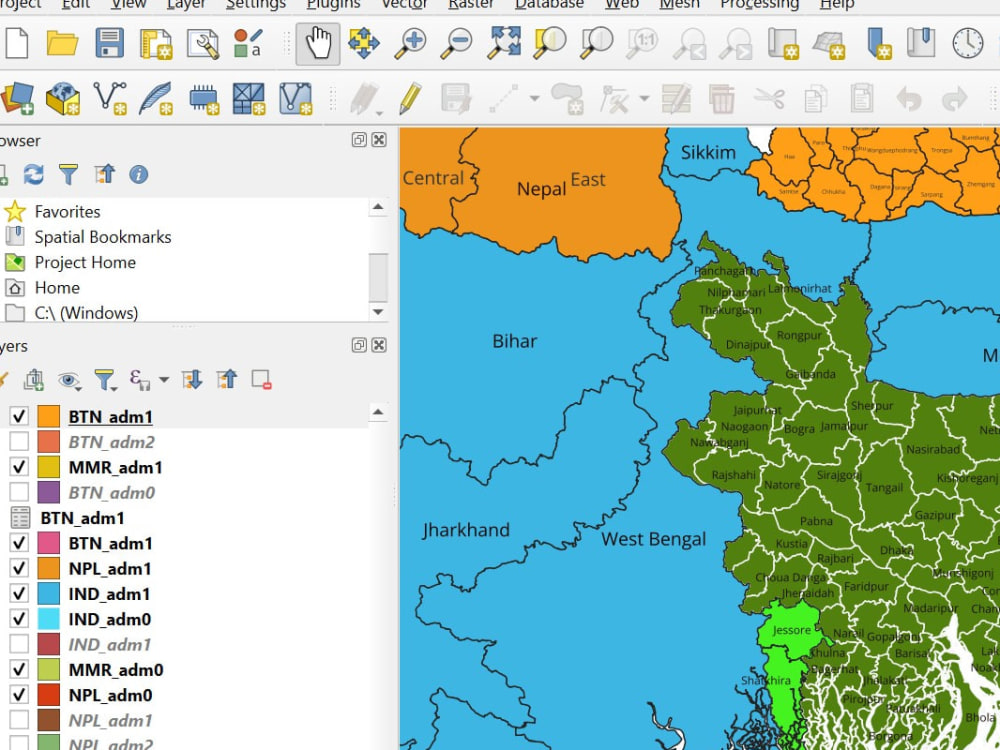The height and width of the screenshot is (750, 1000).
Task: Click the Zoom Last icon
Action: coord(689,43)
